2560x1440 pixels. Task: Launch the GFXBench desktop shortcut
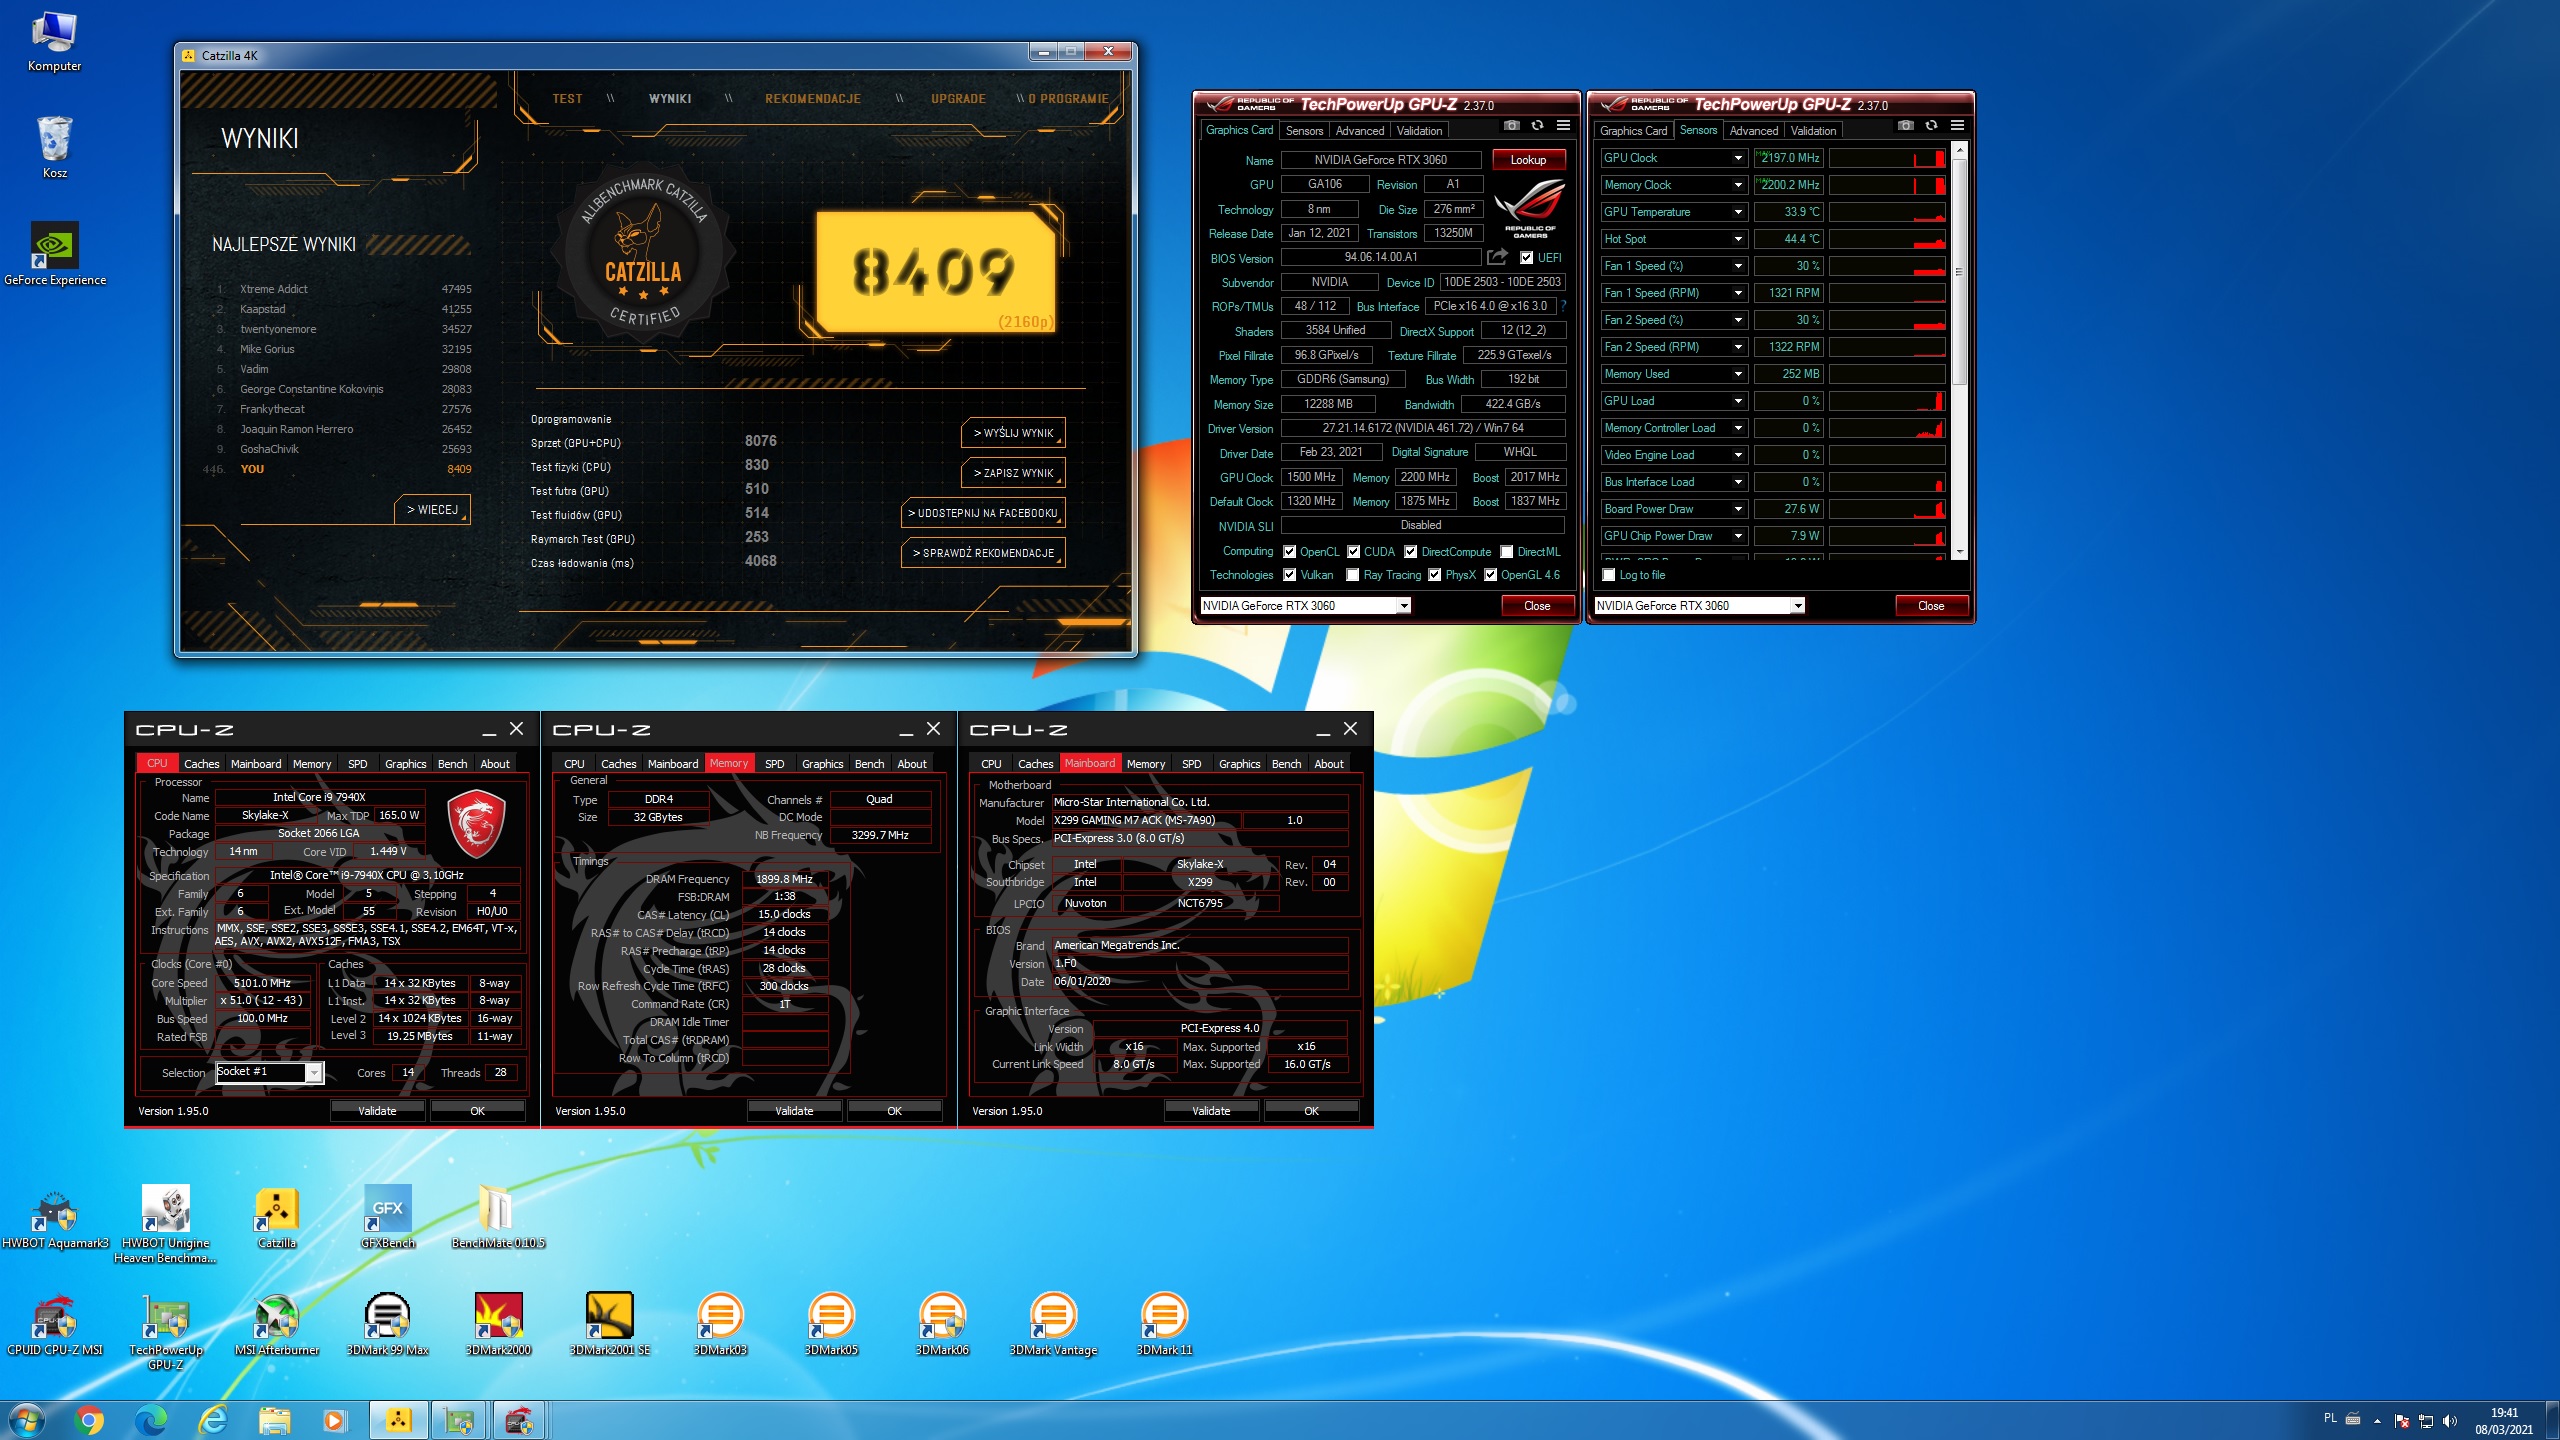coord(388,1218)
